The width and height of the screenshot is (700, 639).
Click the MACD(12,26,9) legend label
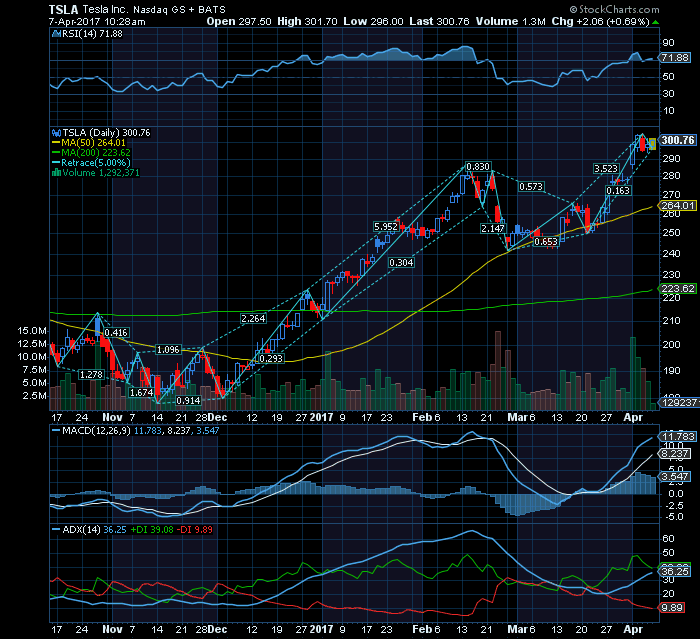click(x=96, y=430)
